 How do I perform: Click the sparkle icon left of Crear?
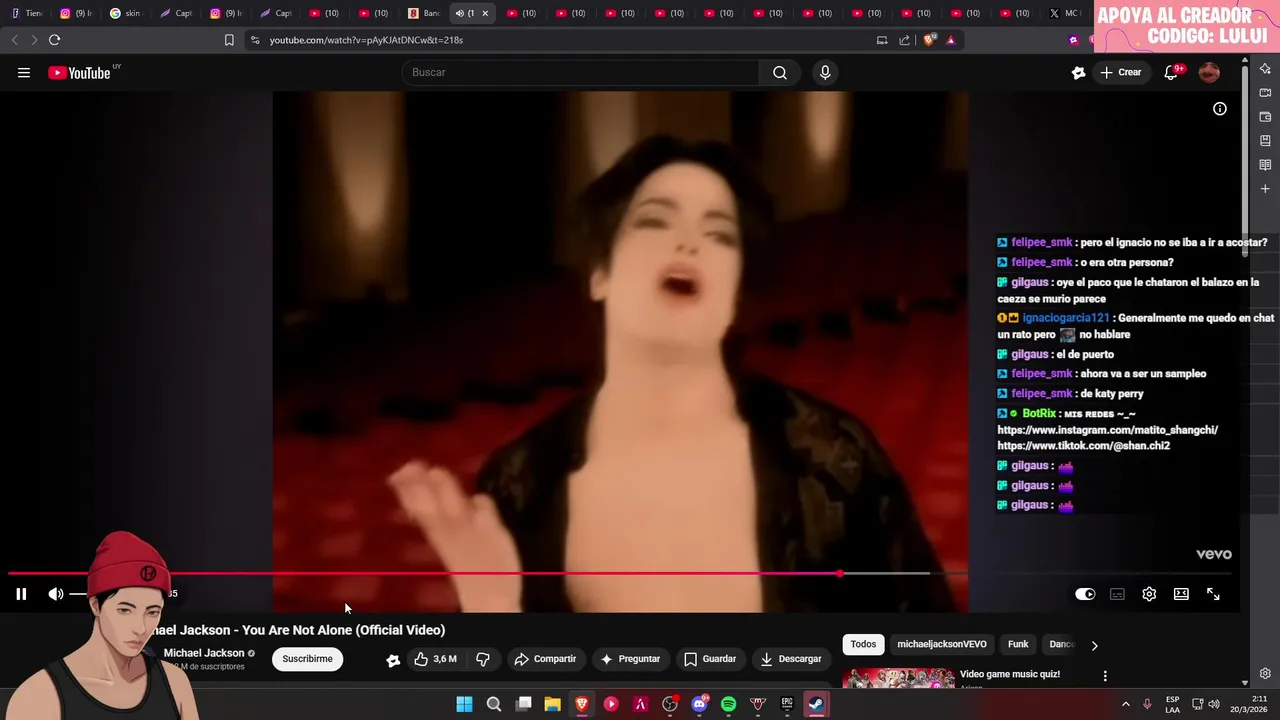[x=1078, y=72]
